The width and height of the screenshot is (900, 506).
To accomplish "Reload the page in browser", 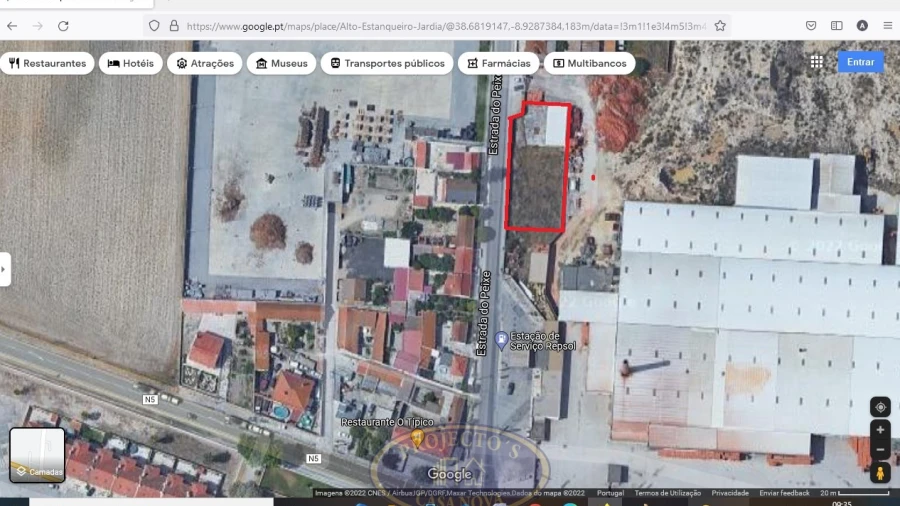I will coord(63,26).
